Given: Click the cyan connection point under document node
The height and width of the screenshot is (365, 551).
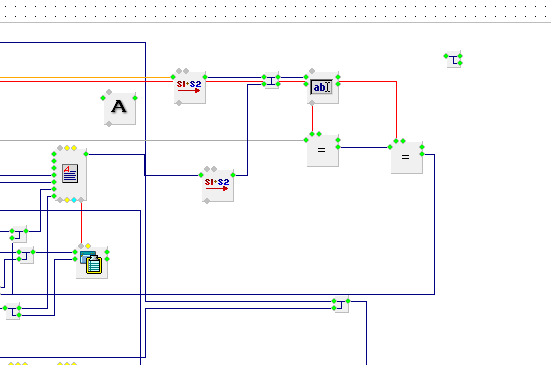Looking at the screenshot, I should click(74, 200).
